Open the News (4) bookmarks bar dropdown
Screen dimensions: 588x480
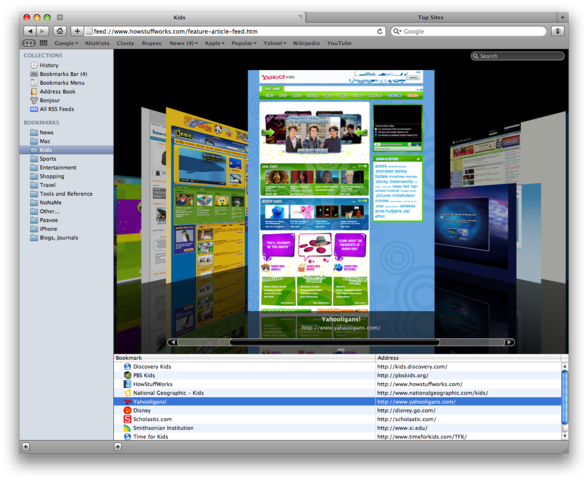183,43
